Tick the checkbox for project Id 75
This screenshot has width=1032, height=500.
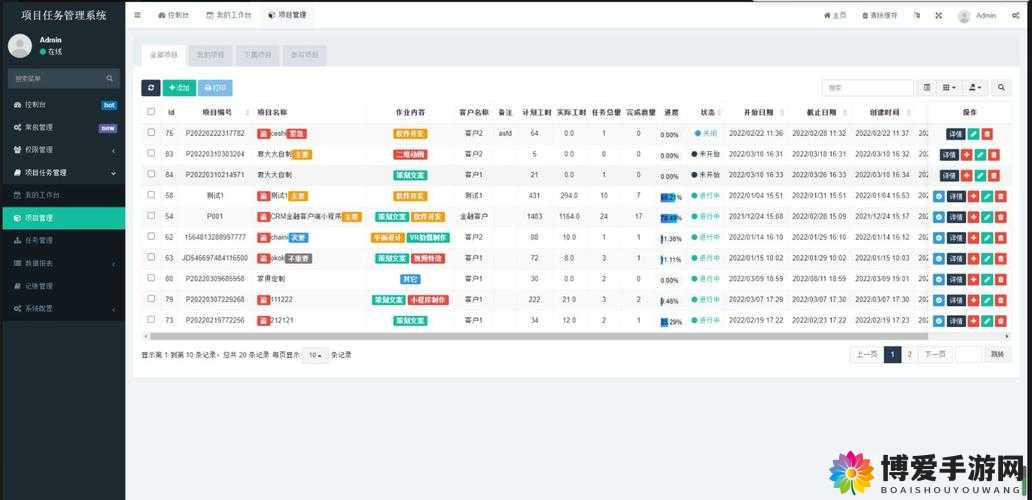pyautogui.click(x=151, y=132)
